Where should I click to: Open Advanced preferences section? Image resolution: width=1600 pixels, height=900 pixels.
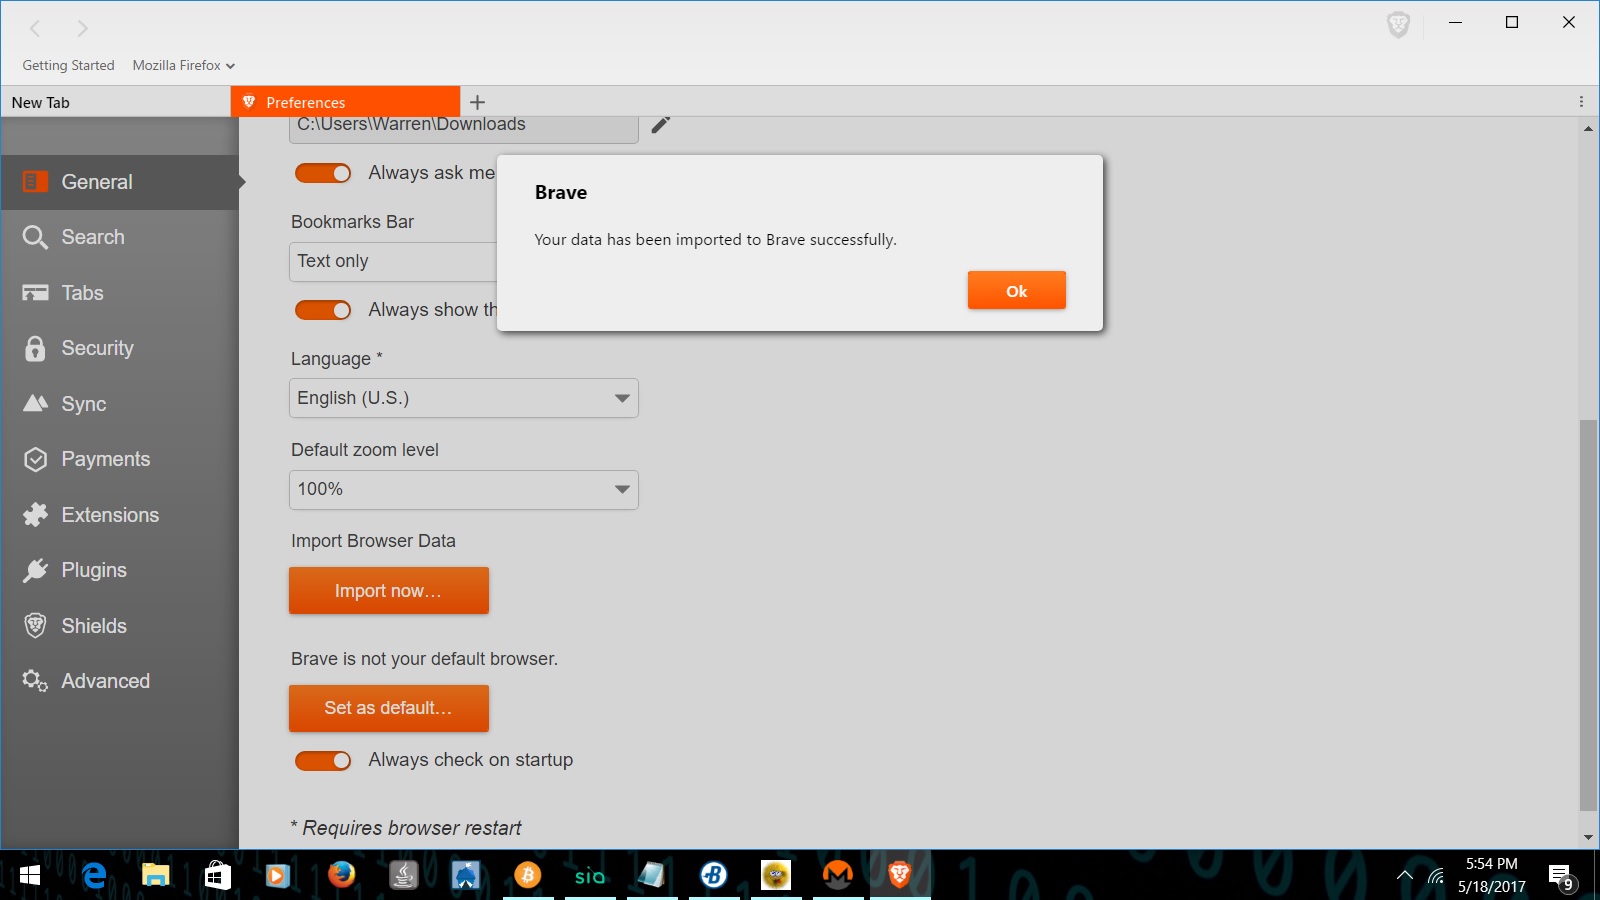coord(120,681)
